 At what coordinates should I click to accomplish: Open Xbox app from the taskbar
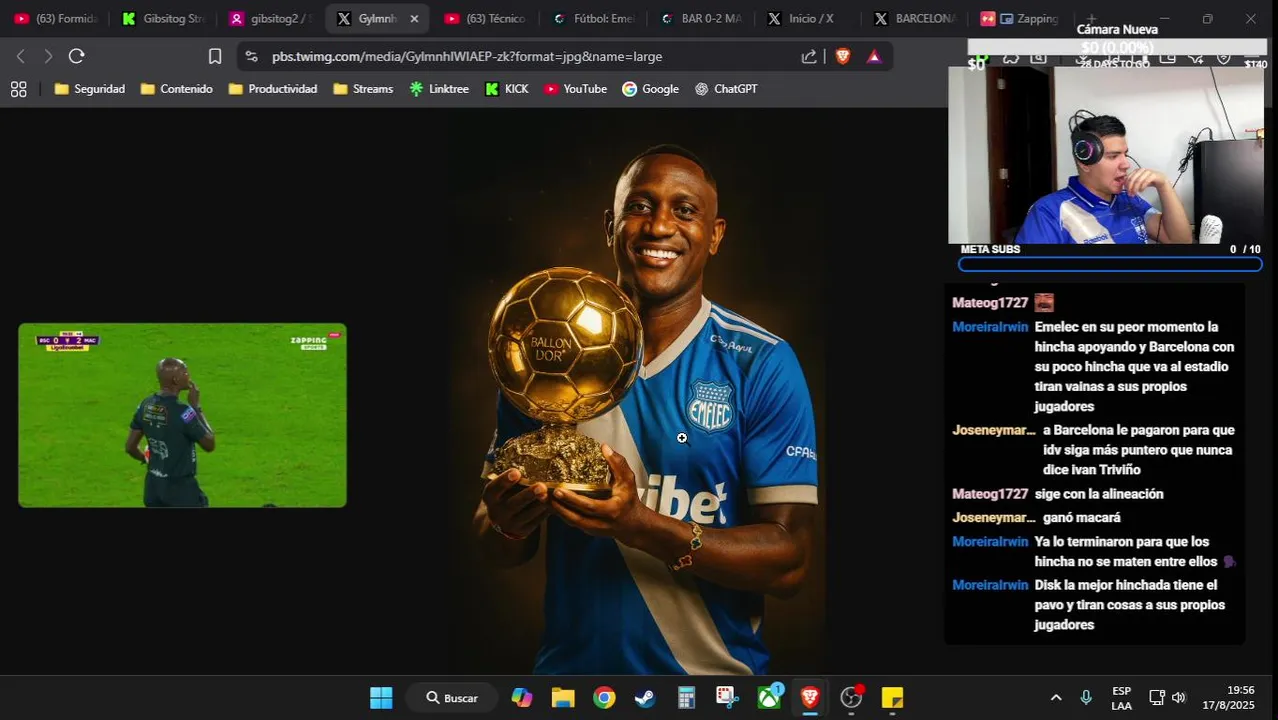[769, 698]
